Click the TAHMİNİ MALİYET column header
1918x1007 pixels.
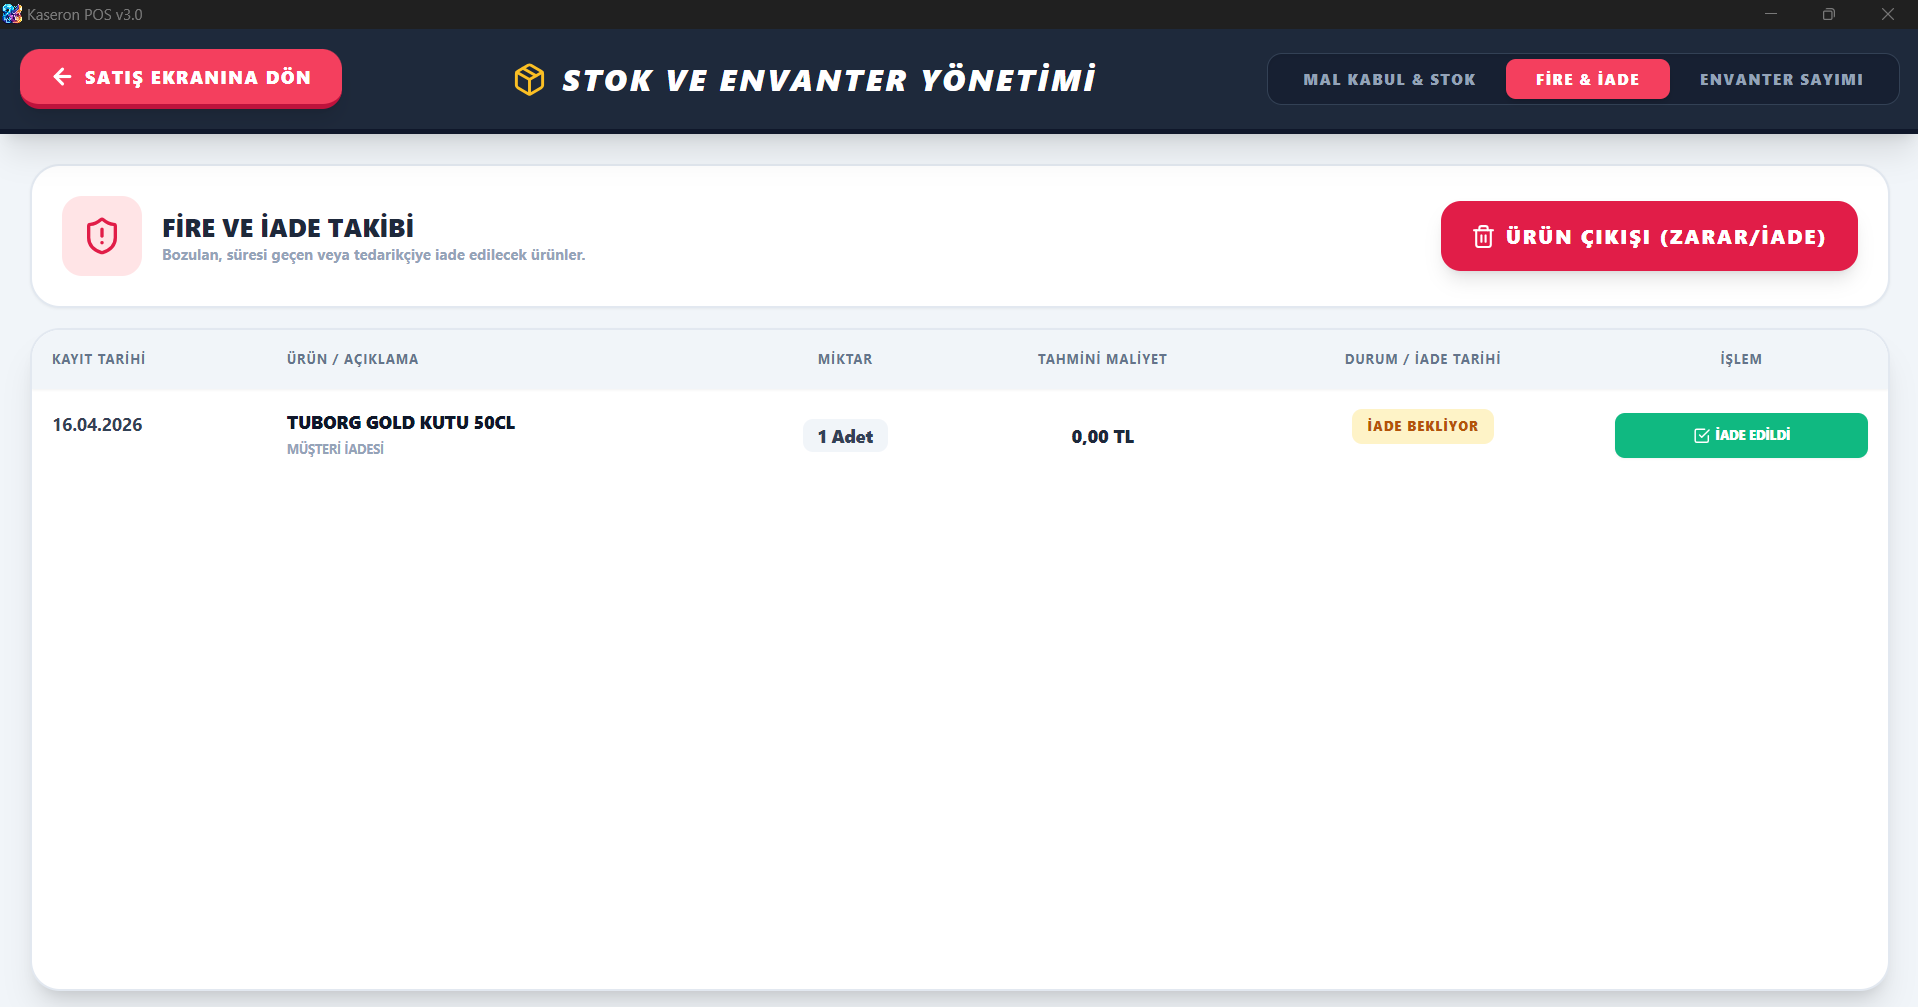tap(1102, 359)
